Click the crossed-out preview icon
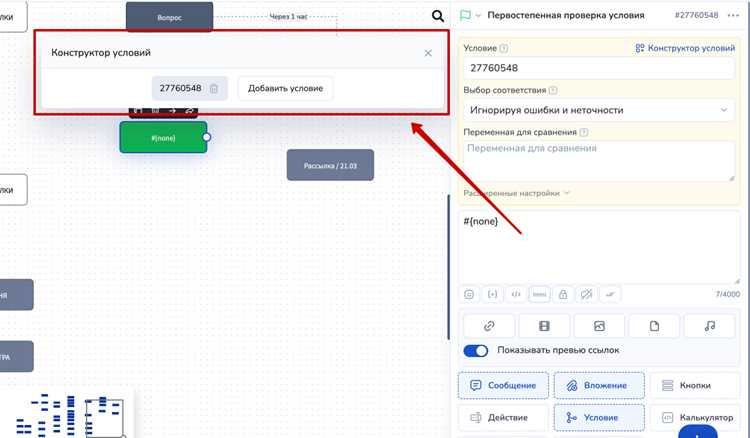The width and height of the screenshot is (750, 438). click(x=586, y=294)
